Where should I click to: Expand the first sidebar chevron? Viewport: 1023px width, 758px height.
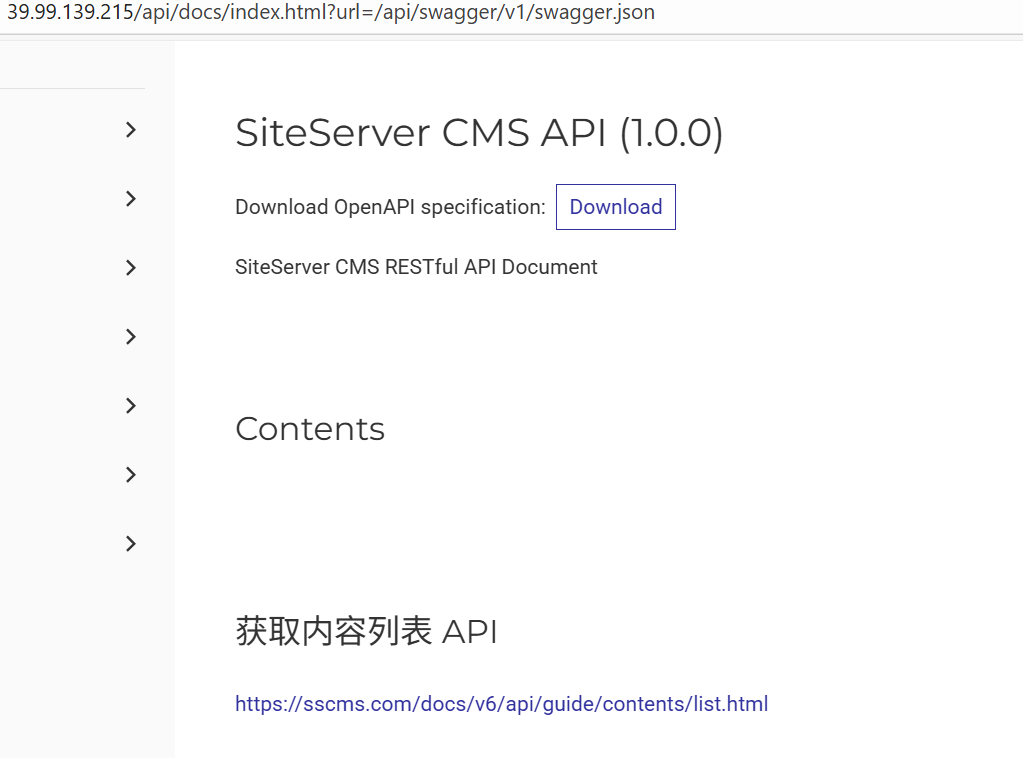[x=130, y=130]
